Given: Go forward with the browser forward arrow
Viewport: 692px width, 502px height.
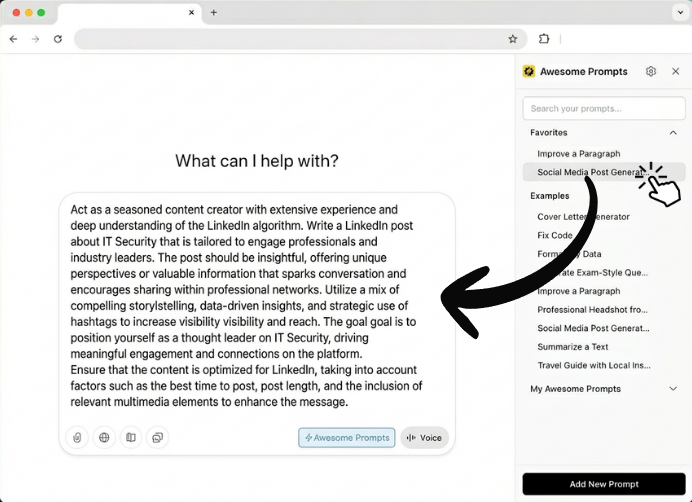Looking at the screenshot, I should [35, 39].
